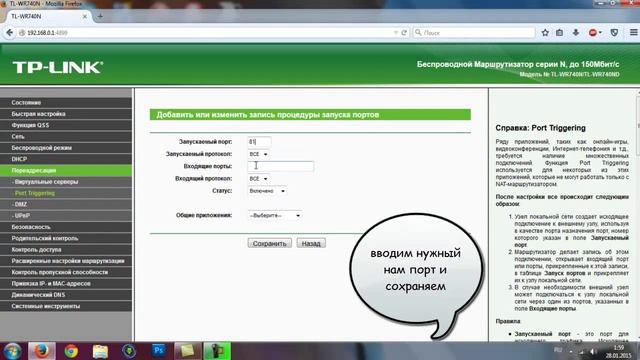Click the Сохранить button
The image size is (640, 360).
tap(269, 243)
